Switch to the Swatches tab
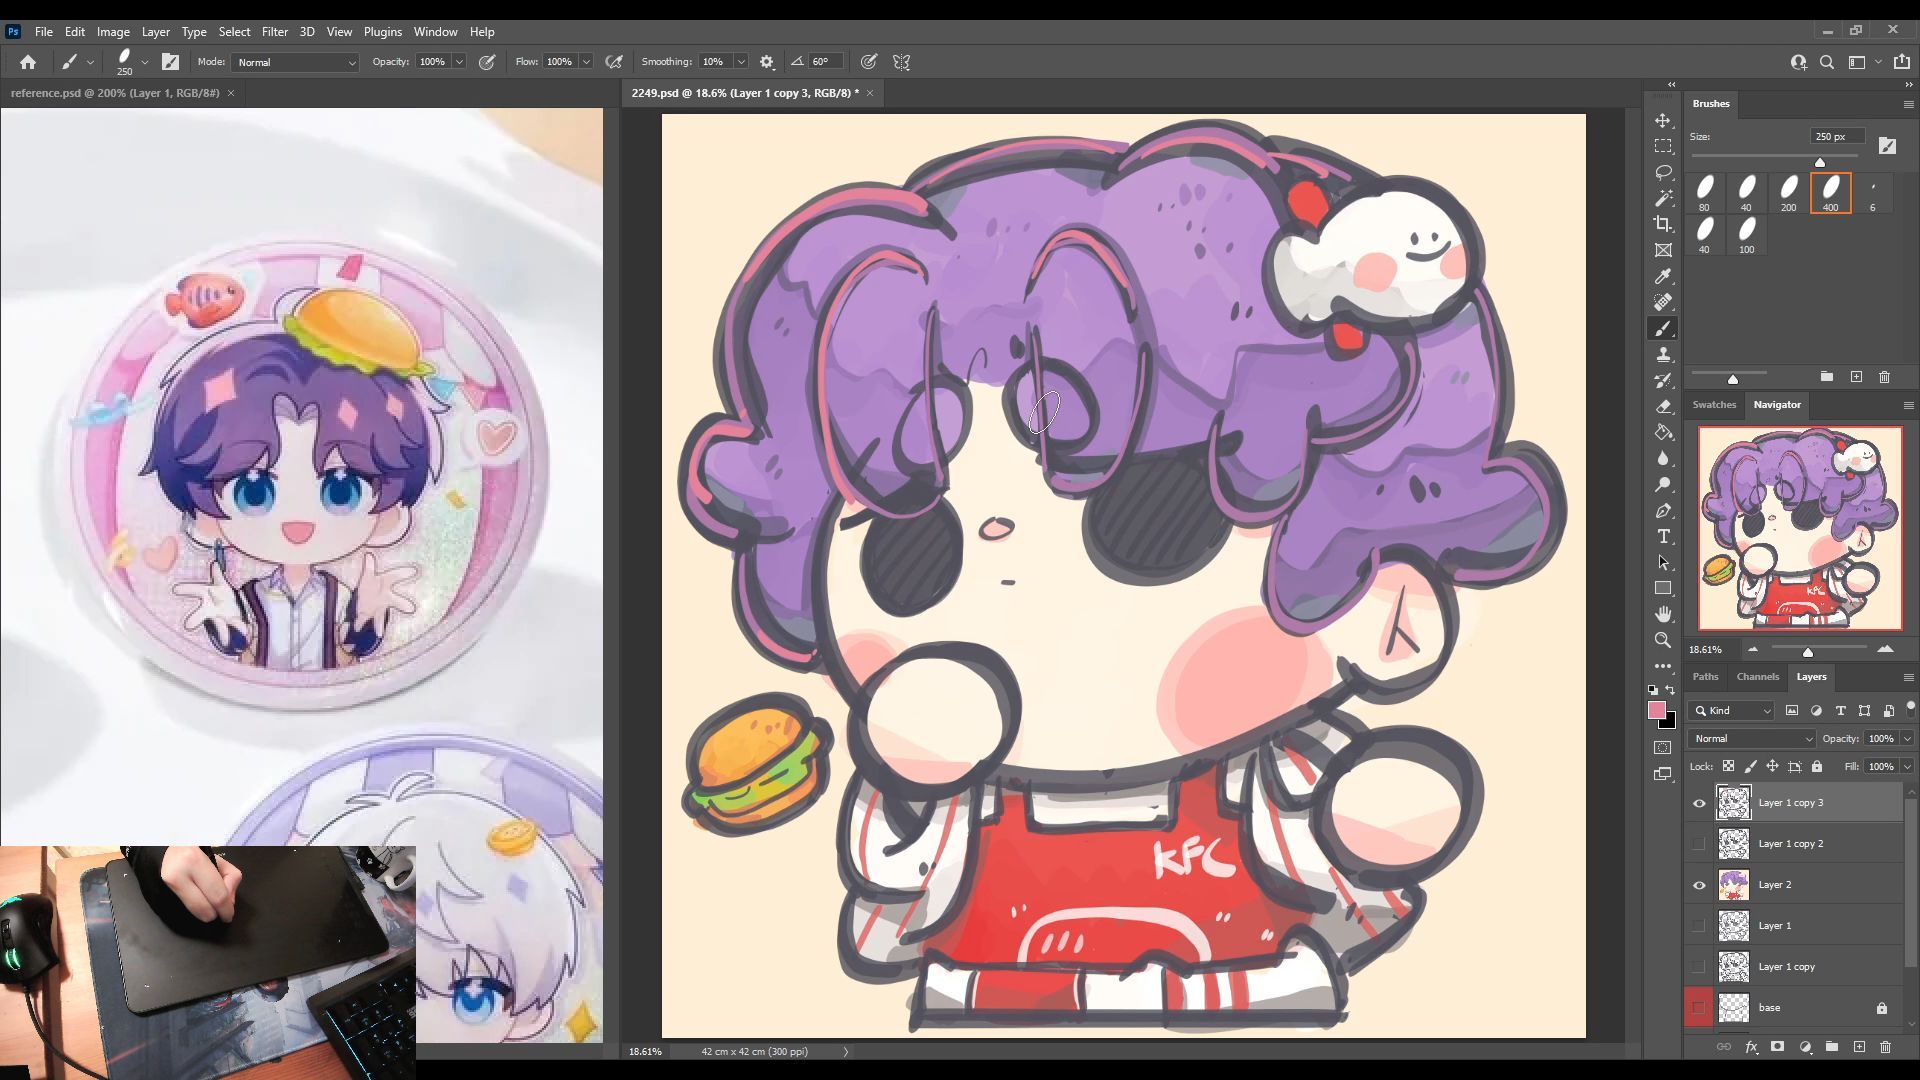 pos(1714,405)
